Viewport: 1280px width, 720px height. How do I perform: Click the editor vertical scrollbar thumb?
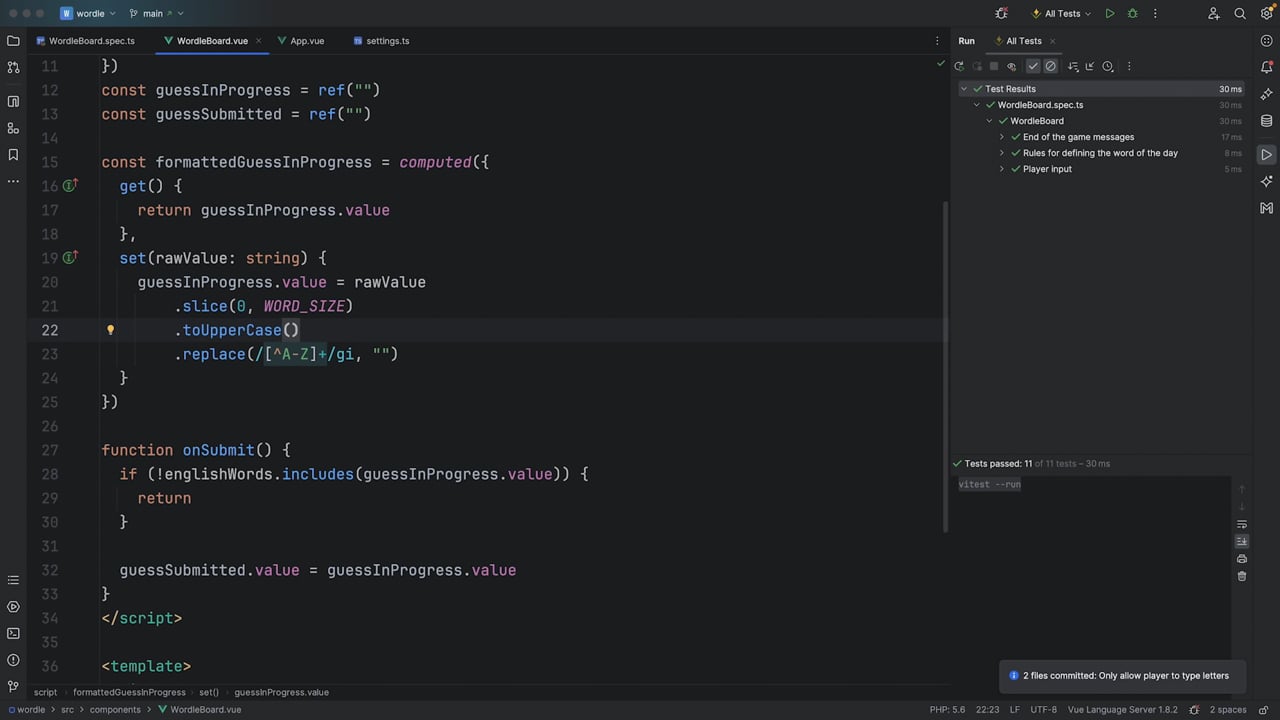944,367
